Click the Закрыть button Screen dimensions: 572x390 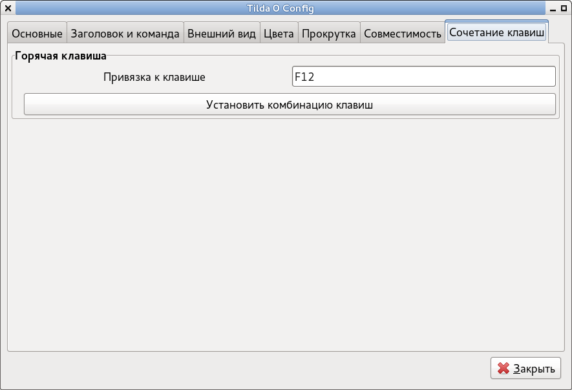(x=525, y=368)
